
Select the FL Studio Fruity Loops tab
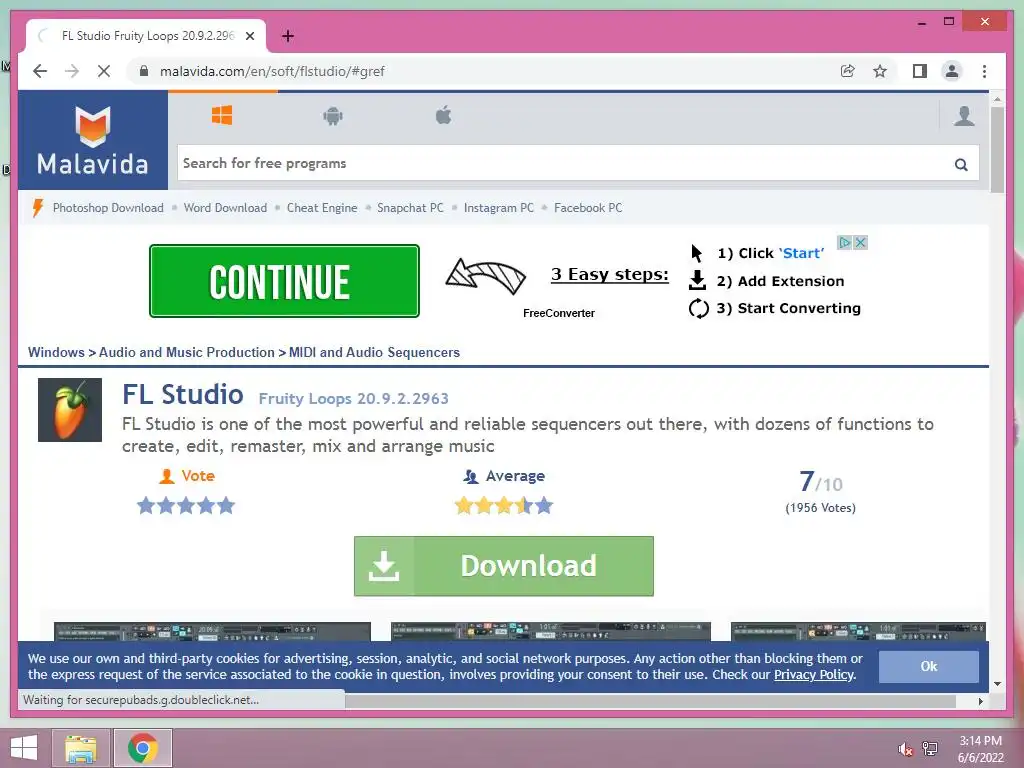[146, 37]
